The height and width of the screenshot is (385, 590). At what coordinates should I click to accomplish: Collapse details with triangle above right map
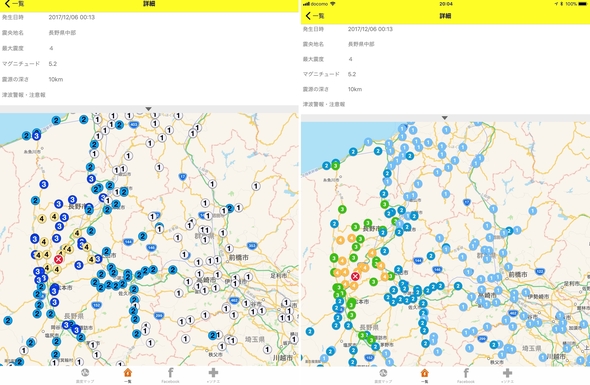pos(445,118)
